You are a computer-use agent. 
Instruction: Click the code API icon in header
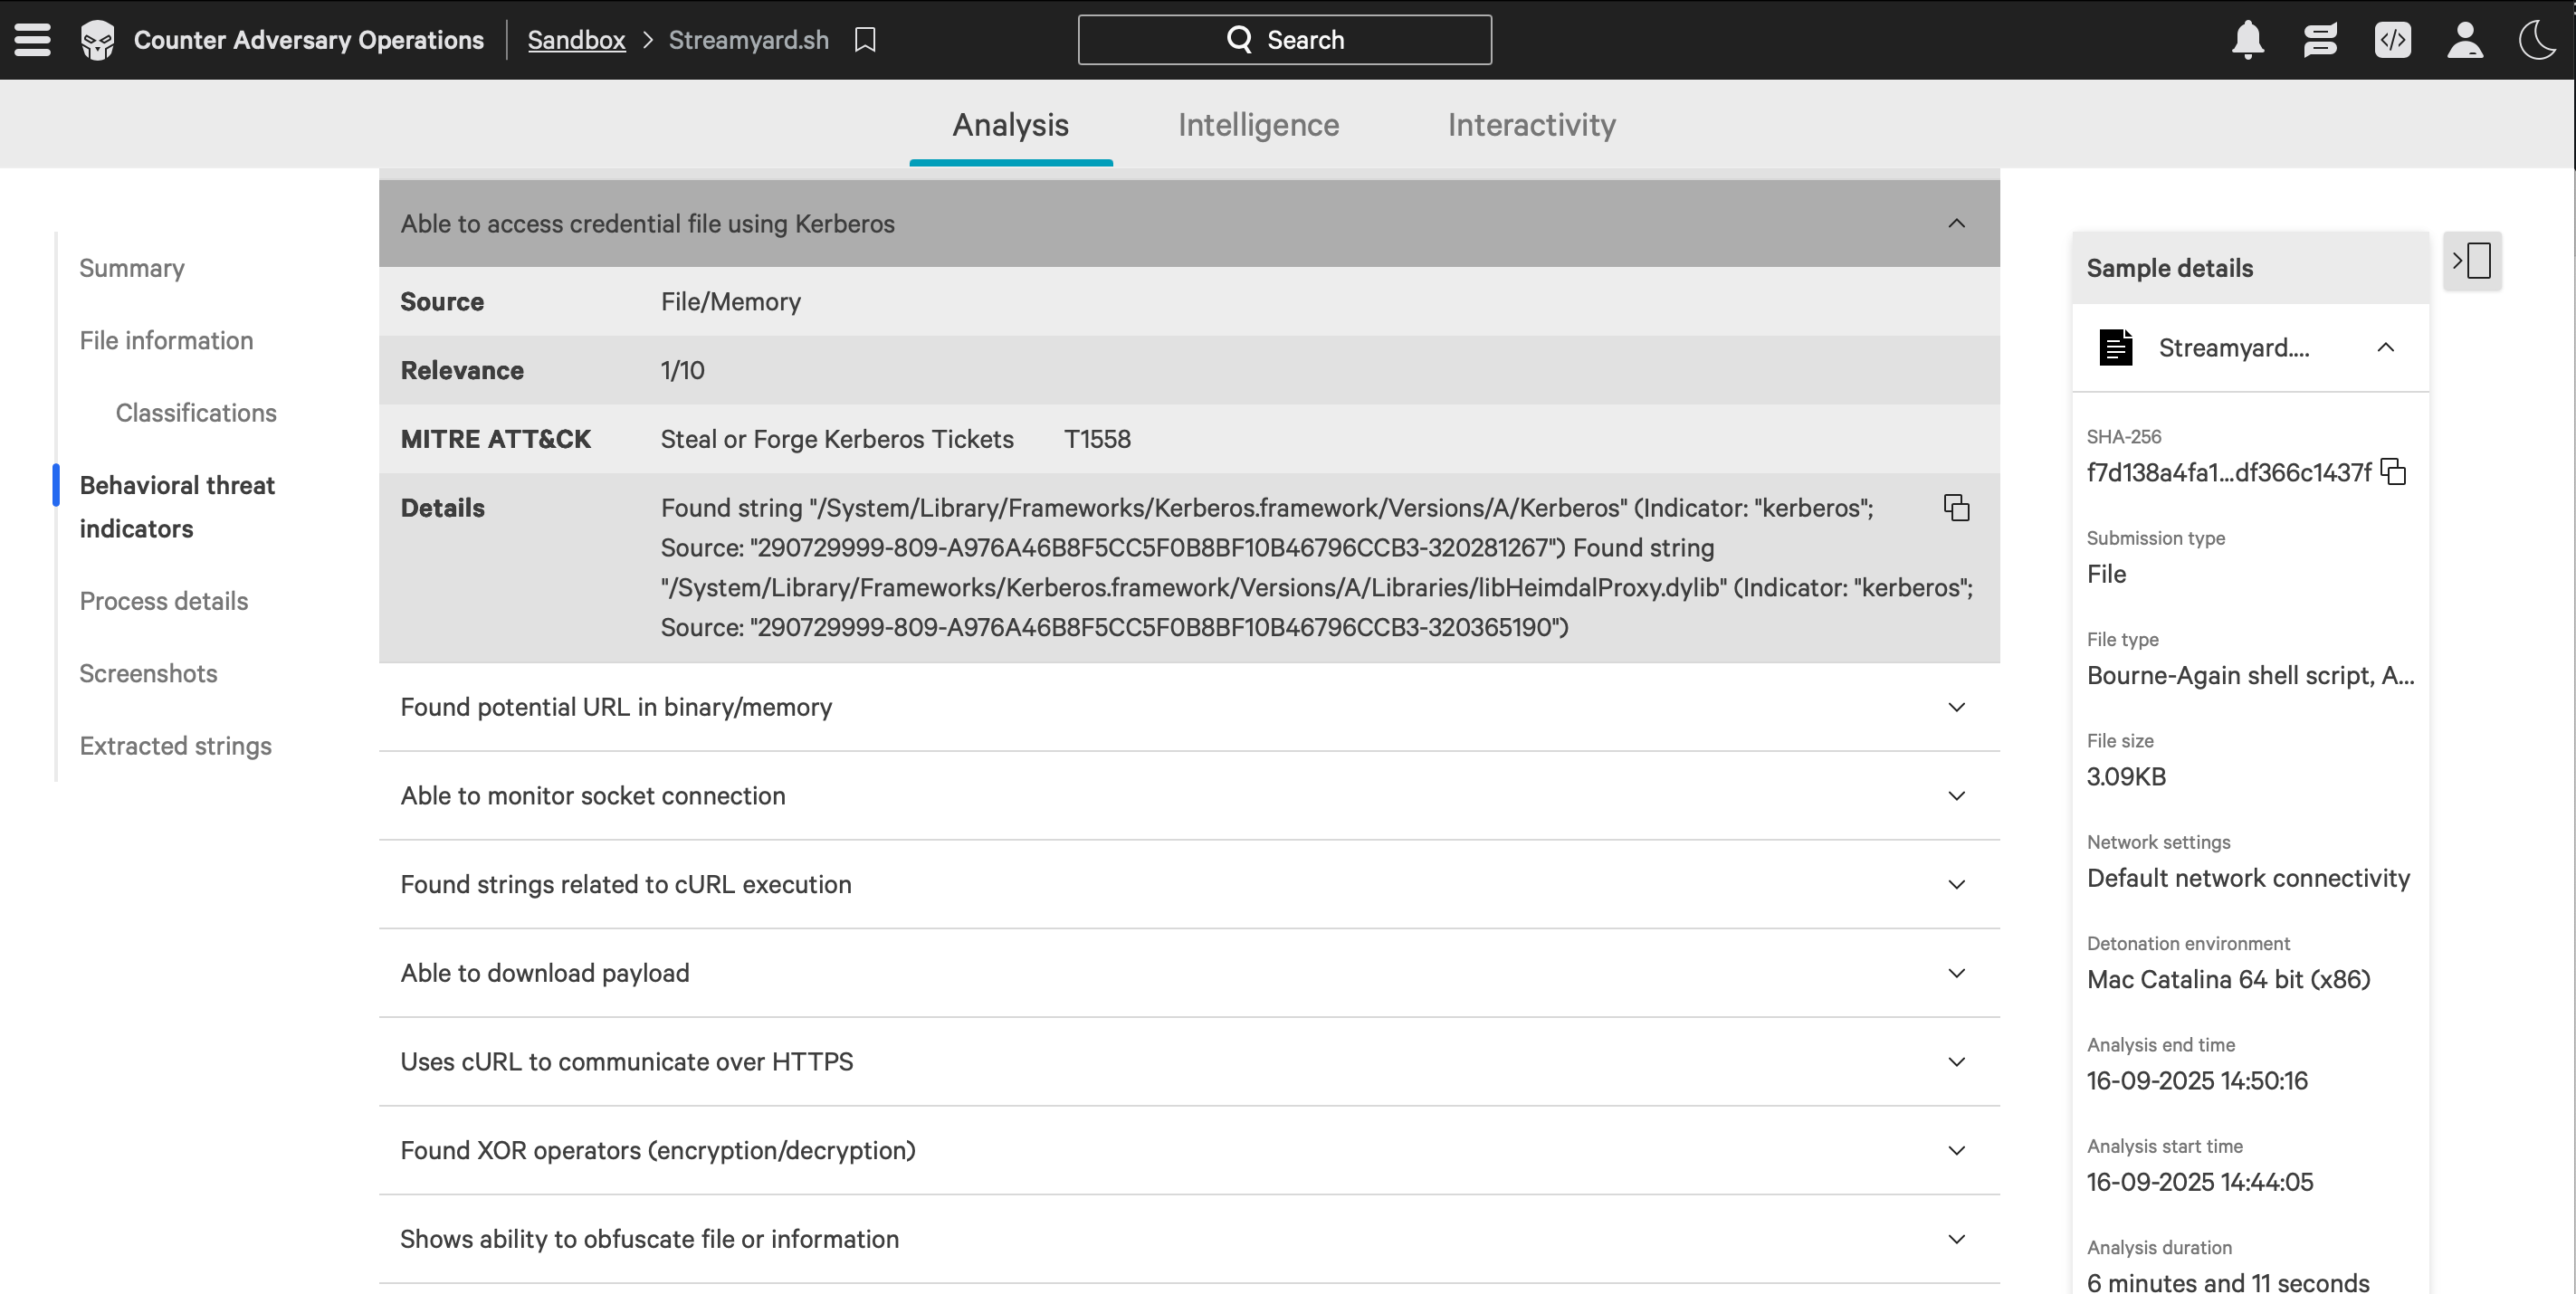tap(2392, 40)
